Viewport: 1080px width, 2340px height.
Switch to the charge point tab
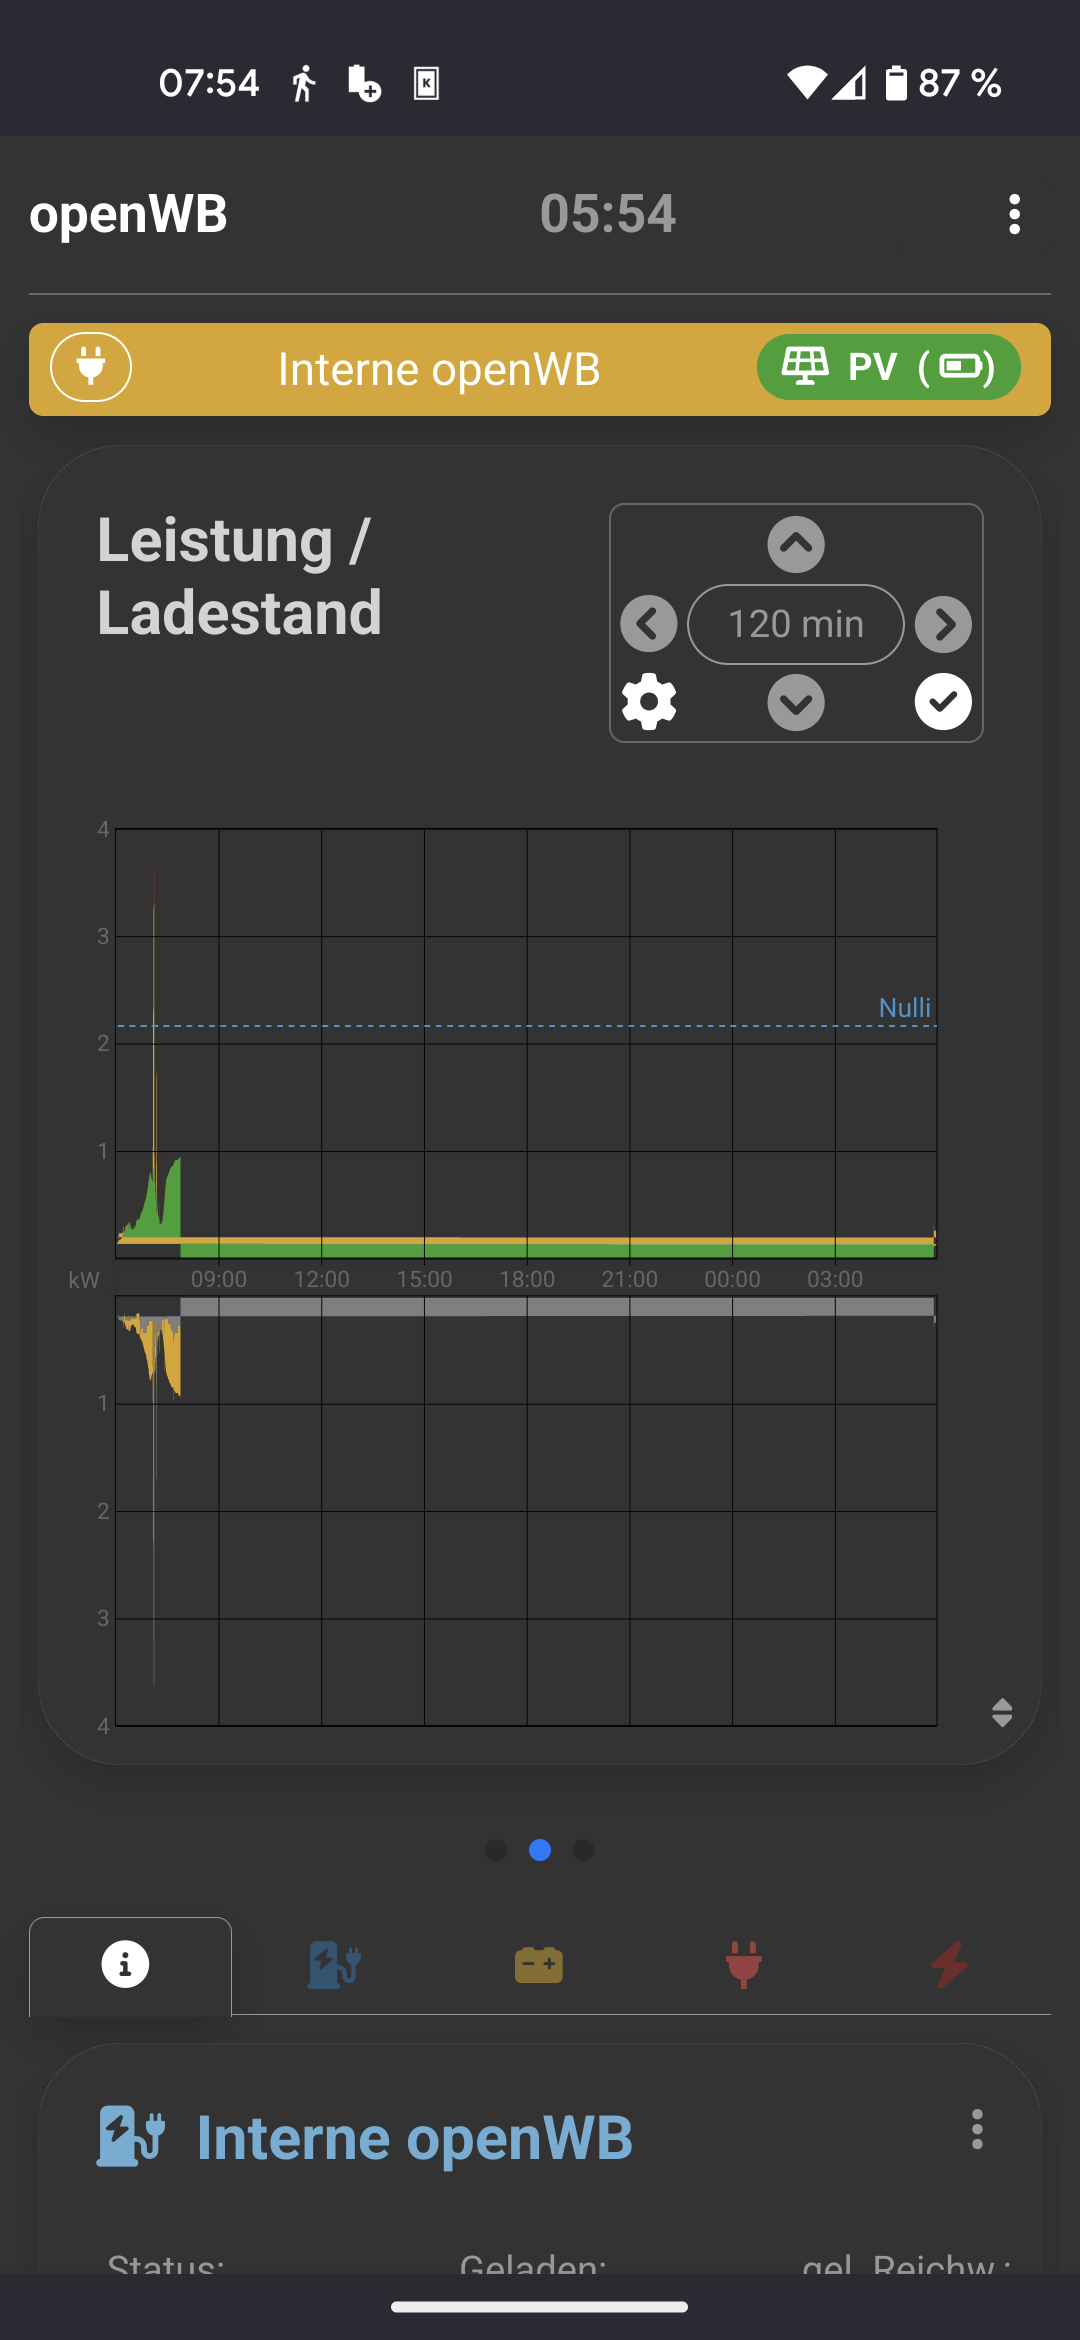[x=334, y=1965]
